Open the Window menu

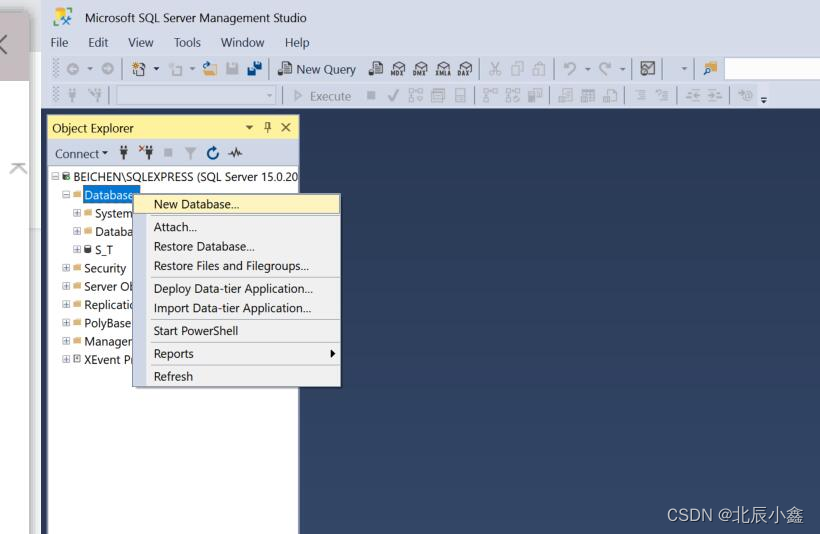tap(242, 42)
